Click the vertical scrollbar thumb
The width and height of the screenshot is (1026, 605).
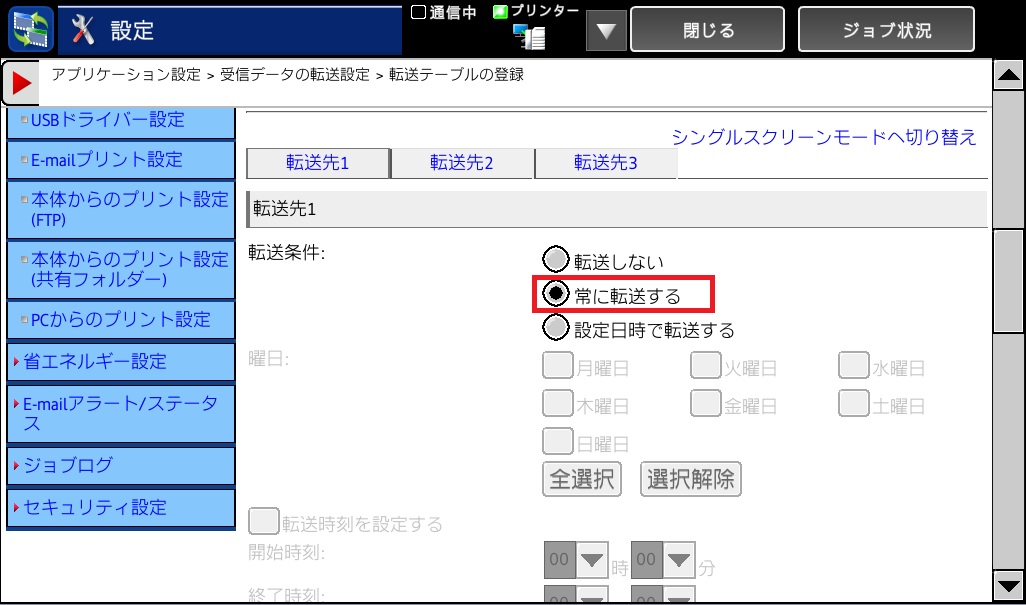pos(1008,280)
